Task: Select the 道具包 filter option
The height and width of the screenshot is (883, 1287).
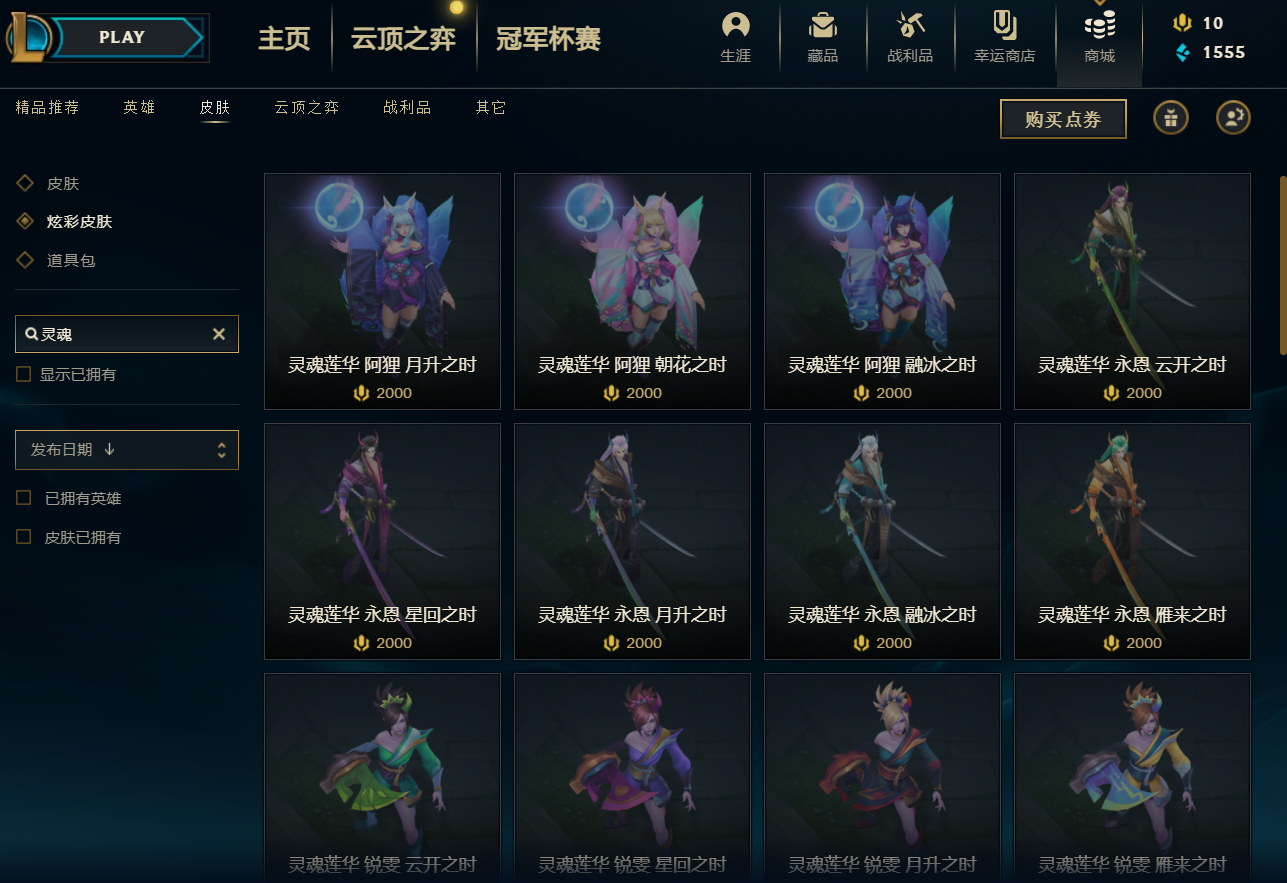Action: click(x=71, y=260)
